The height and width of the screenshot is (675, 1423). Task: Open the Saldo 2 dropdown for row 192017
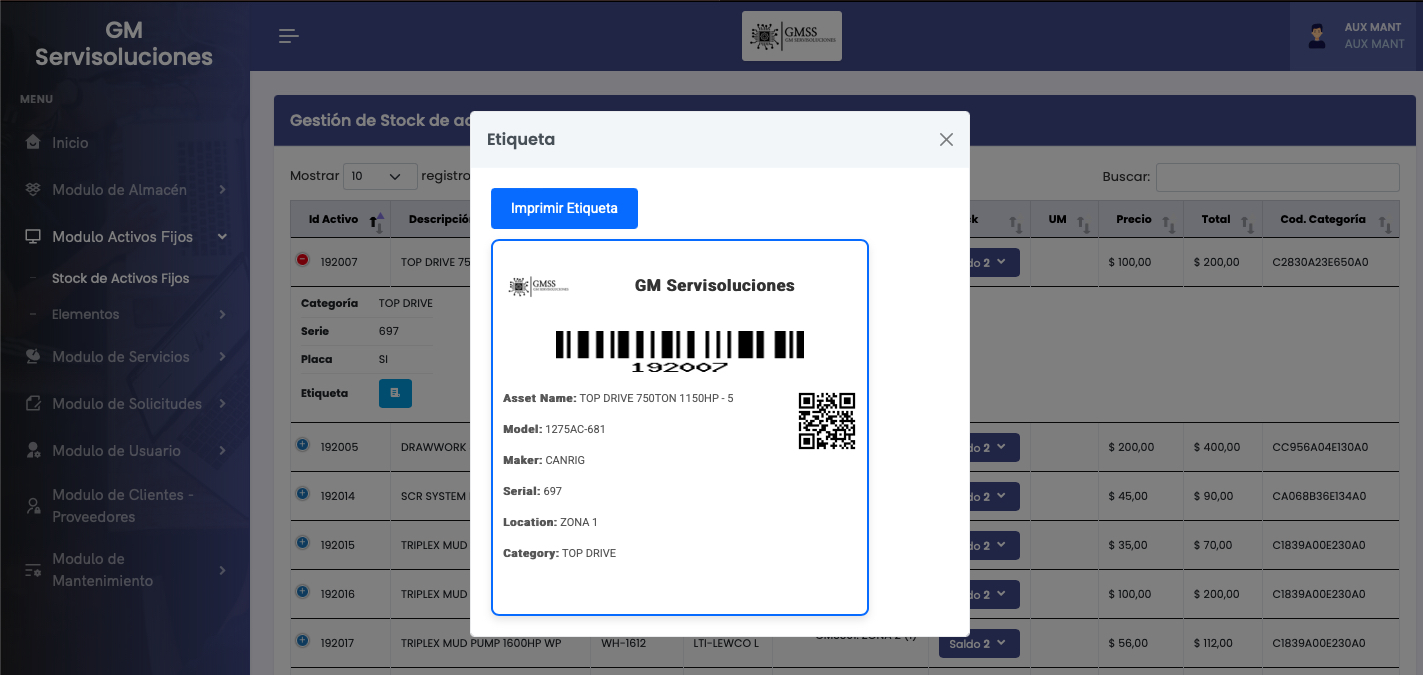click(978, 644)
